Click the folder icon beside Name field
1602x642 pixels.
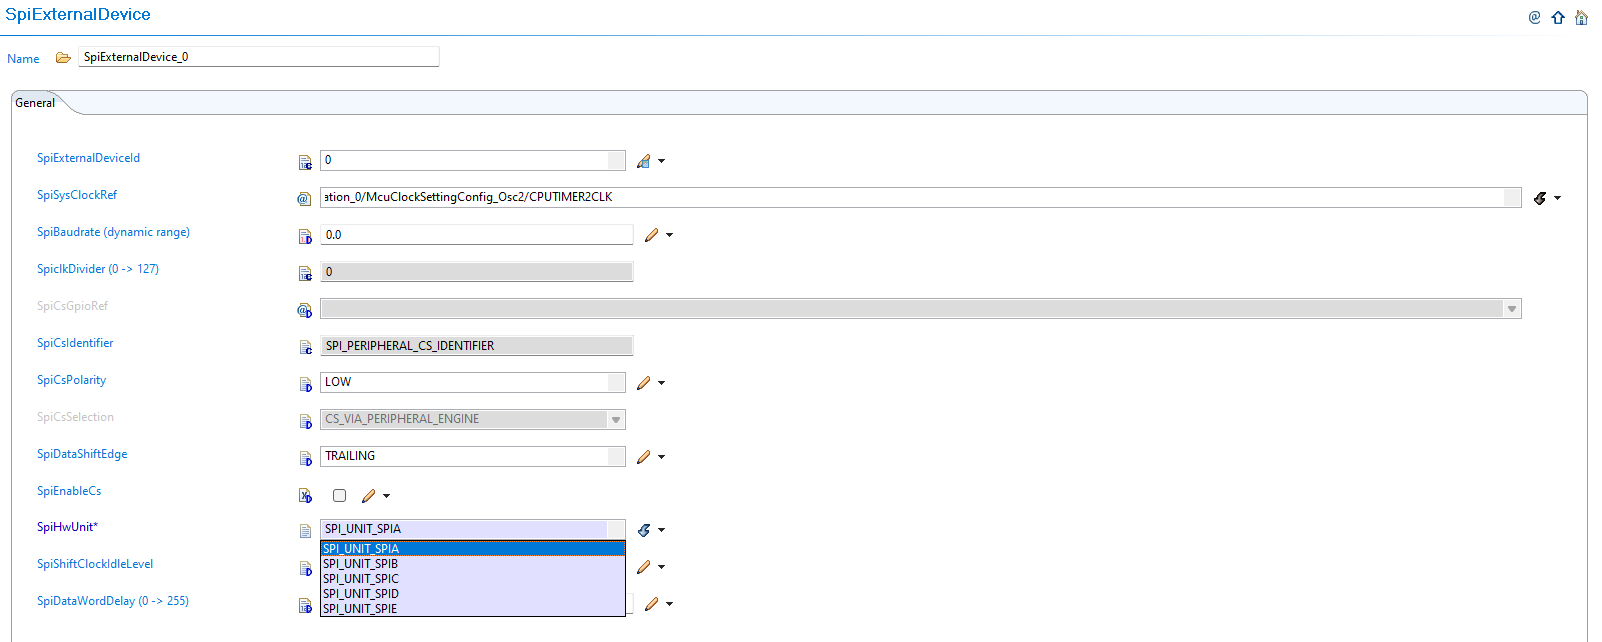[63, 58]
